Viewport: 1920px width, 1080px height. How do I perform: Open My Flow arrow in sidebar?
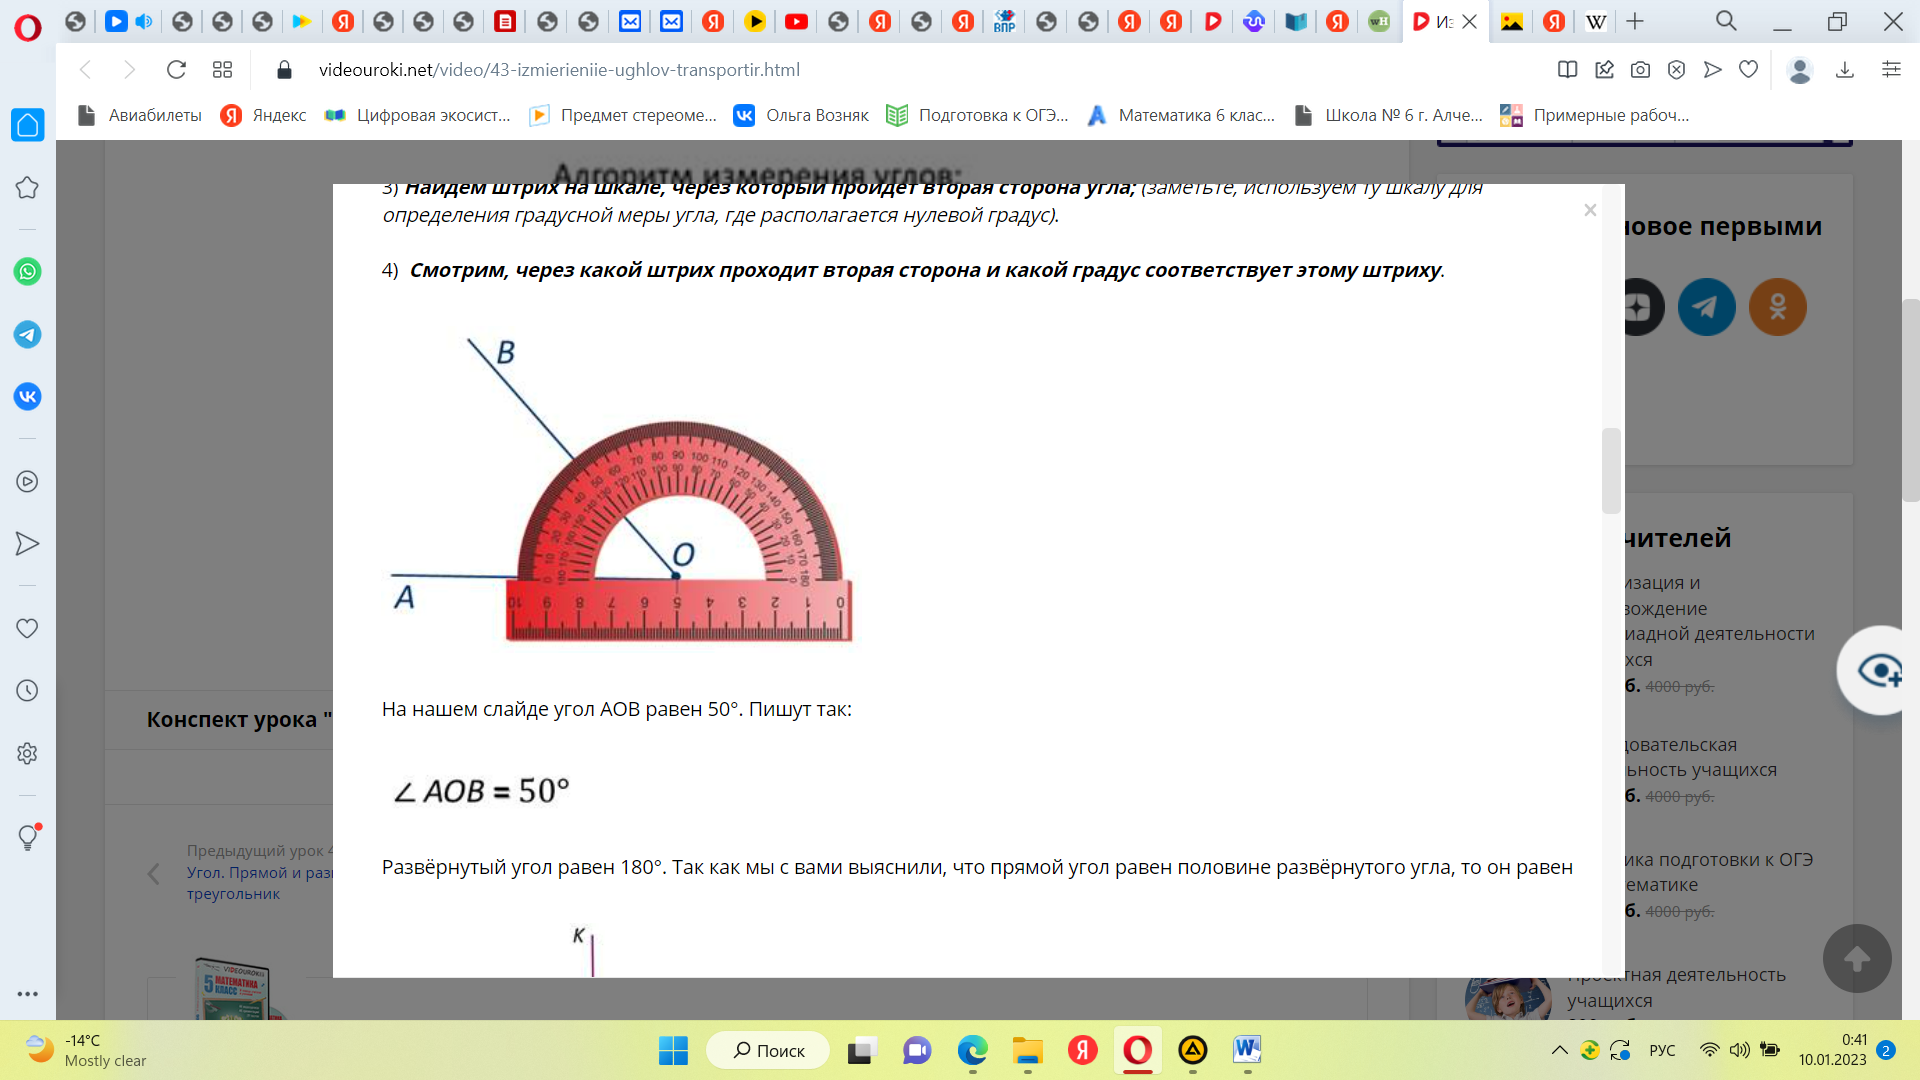27,544
